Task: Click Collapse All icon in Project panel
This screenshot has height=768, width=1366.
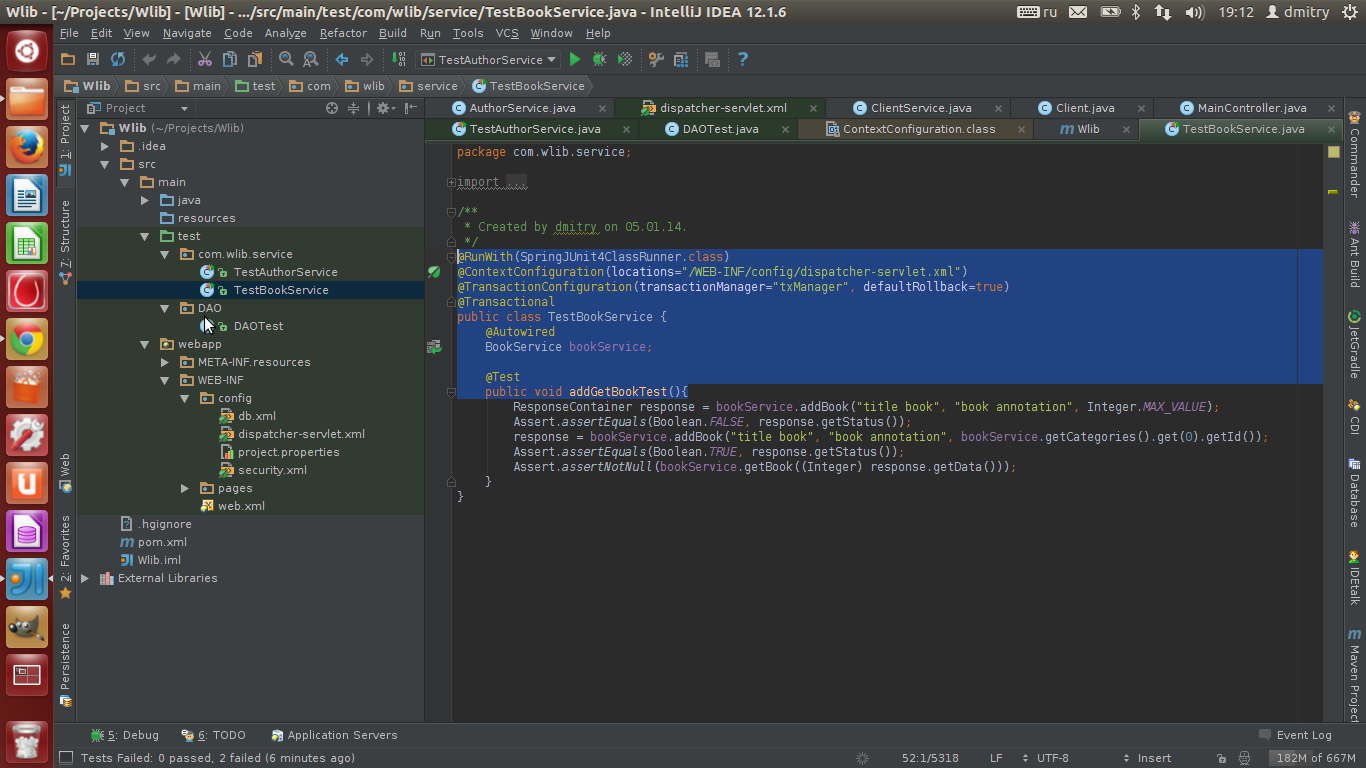Action: click(x=353, y=108)
